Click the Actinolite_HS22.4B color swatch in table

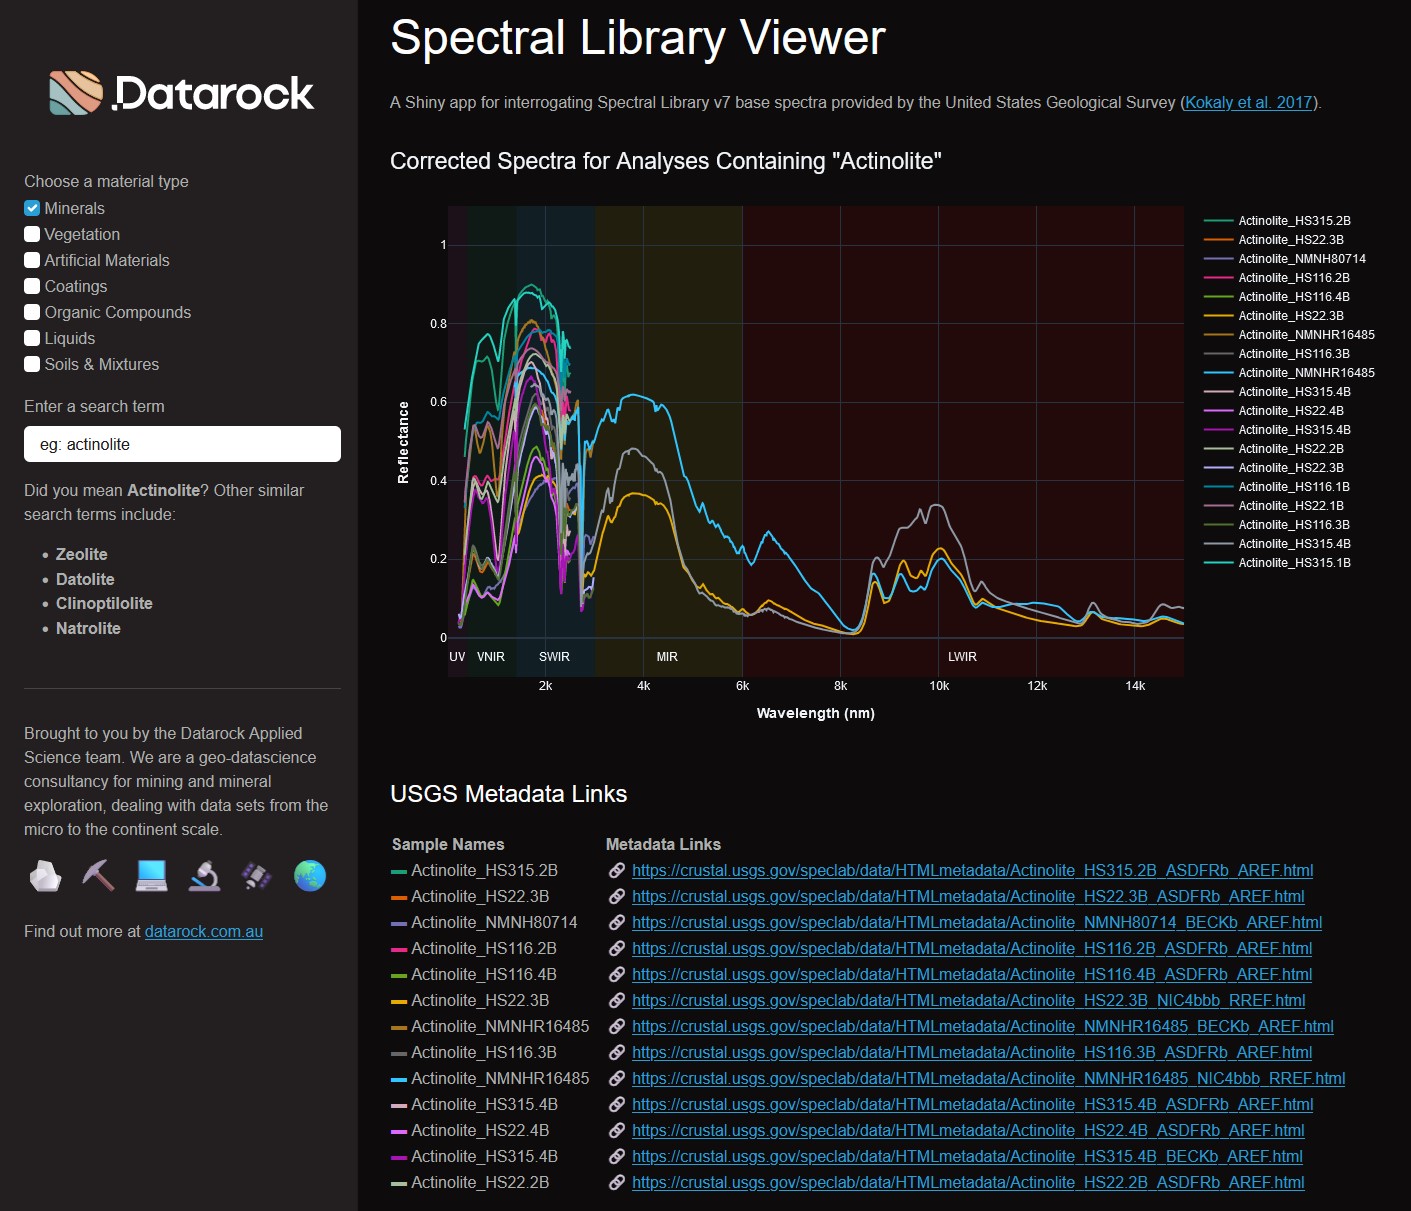coord(399,1131)
